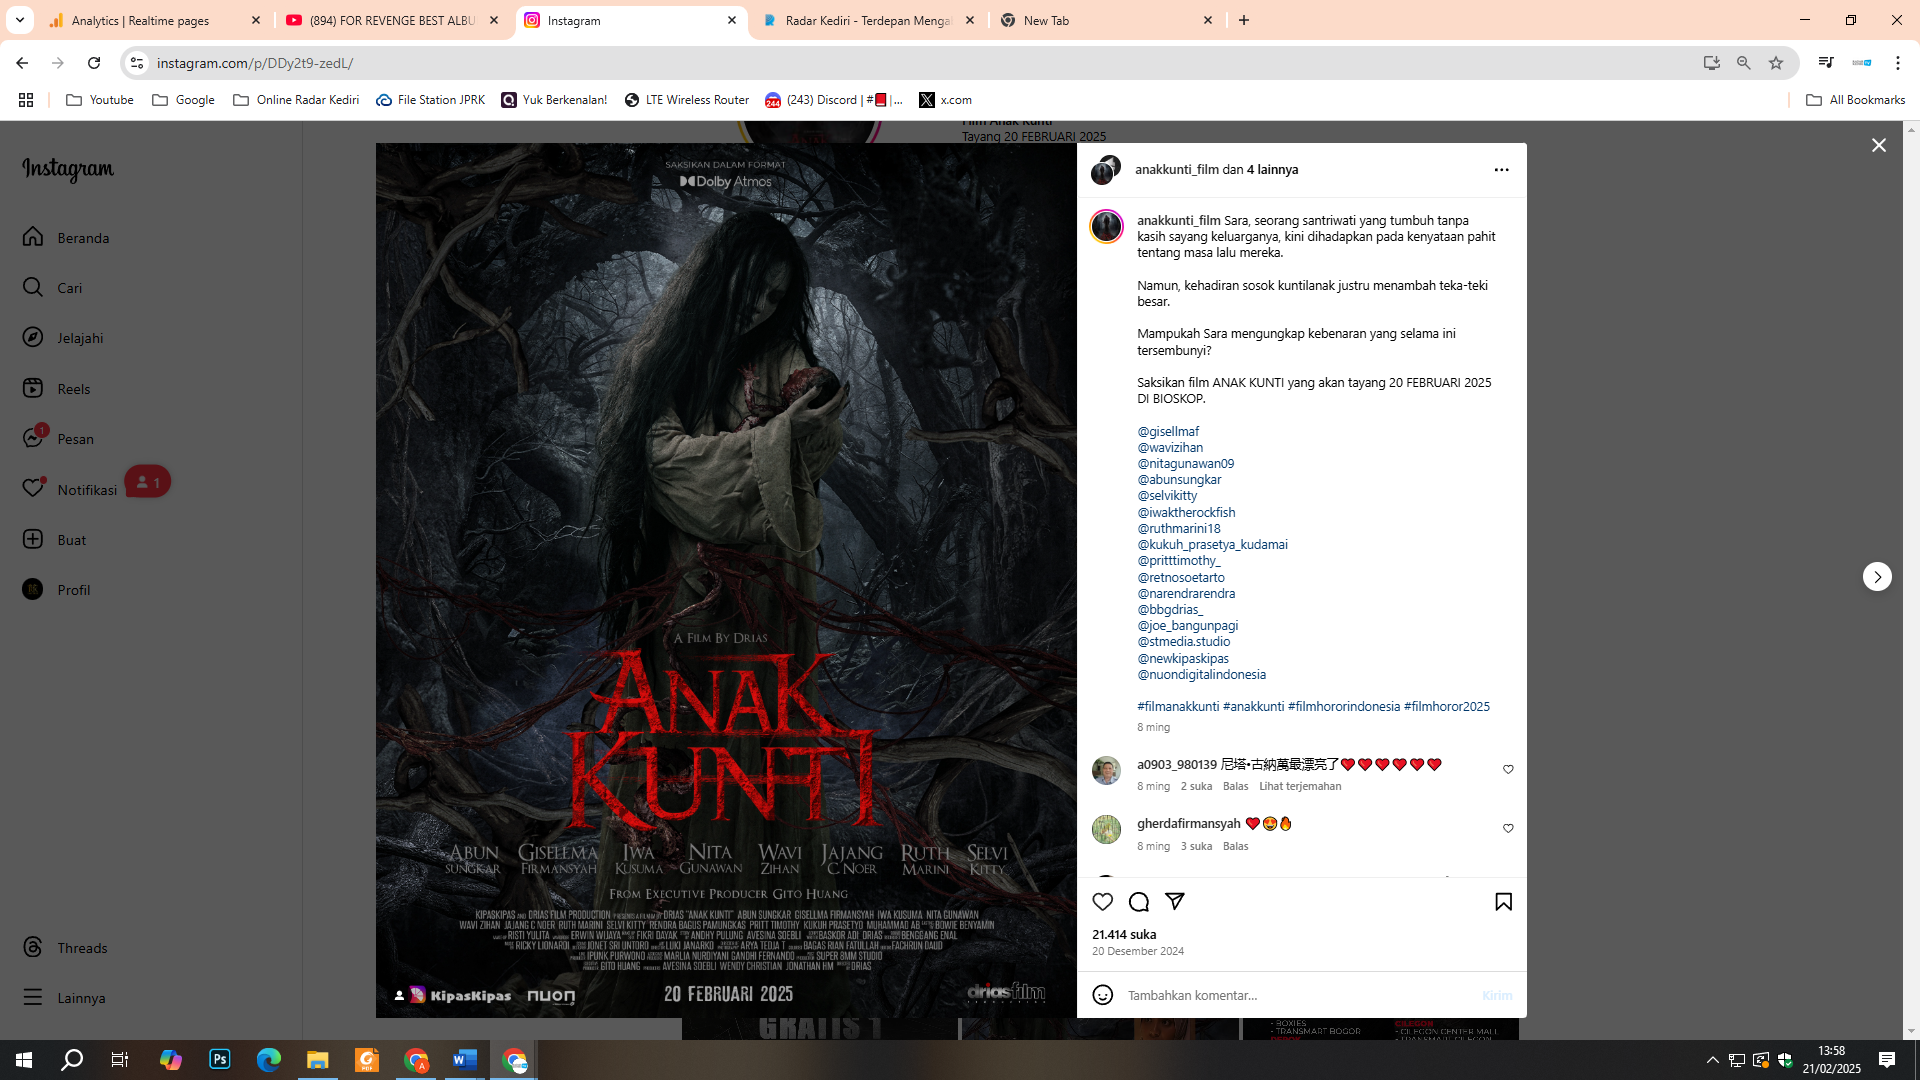Viewport: 1920px width, 1080px height.
Task: Close the Instagram browser tab
Action: point(732,20)
